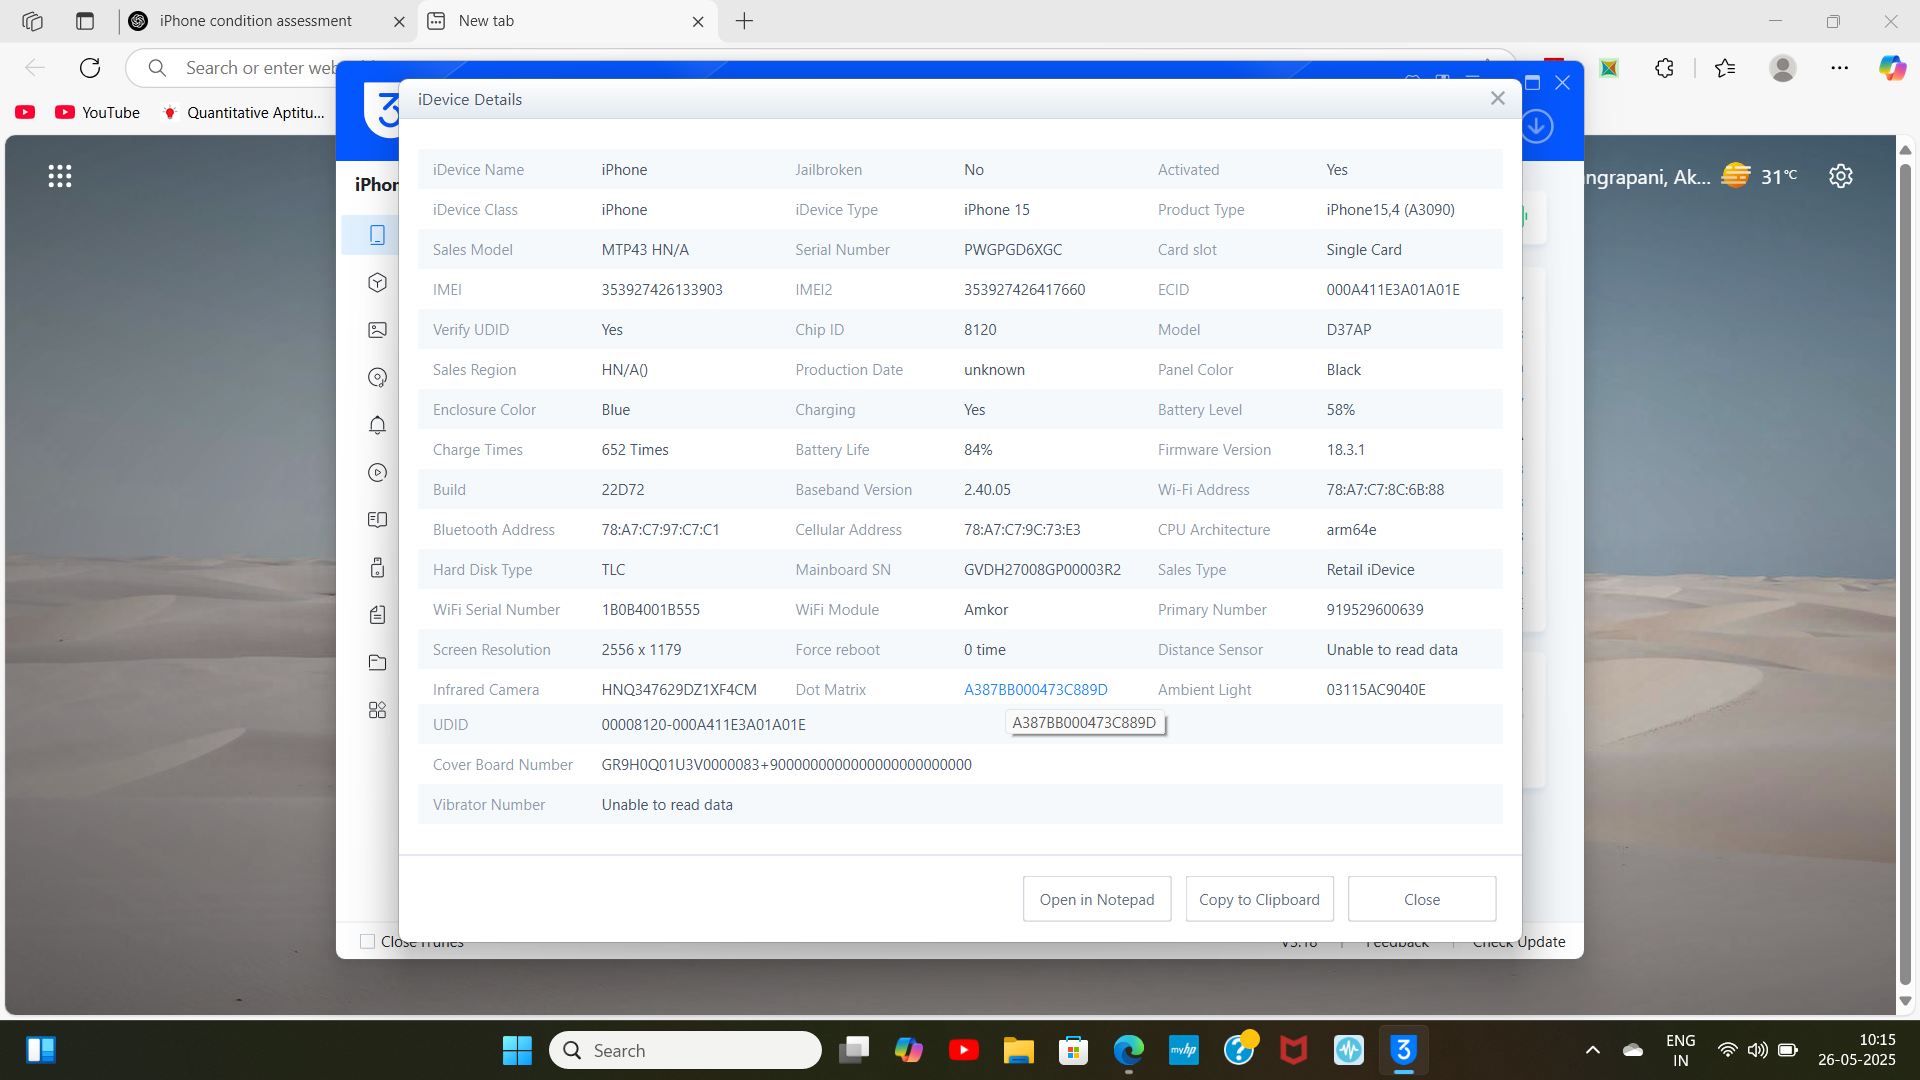Open the Apps hexagon icon in 3uTools sidebar
Viewport: 1920px width, 1080px height.
click(x=377, y=282)
